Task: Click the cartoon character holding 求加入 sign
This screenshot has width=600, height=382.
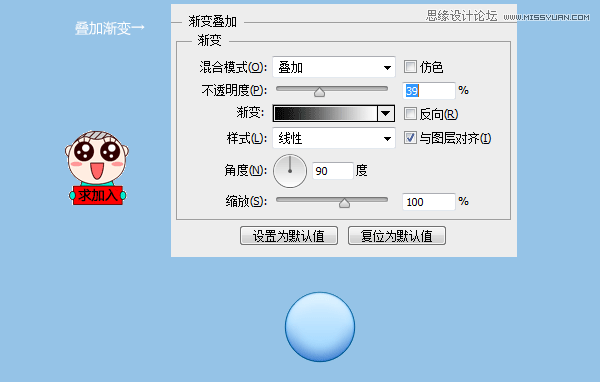Action: pyautogui.click(x=97, y=168)
